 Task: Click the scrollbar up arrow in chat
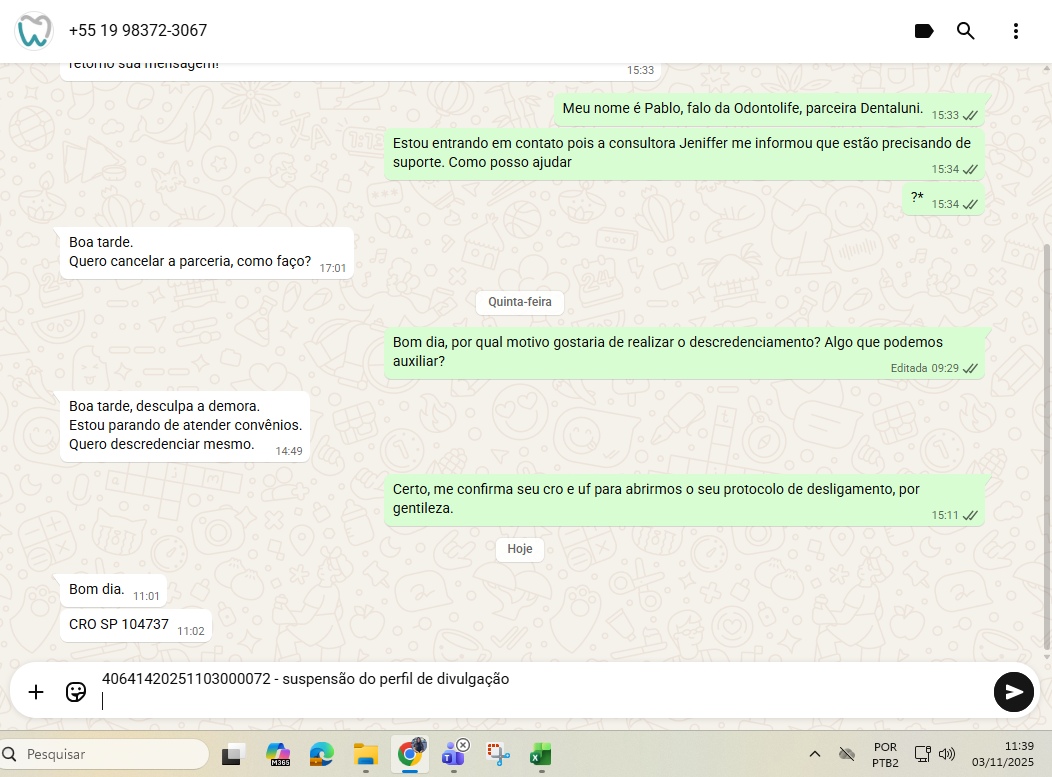pyautogui.click(x=1047, y=68)
